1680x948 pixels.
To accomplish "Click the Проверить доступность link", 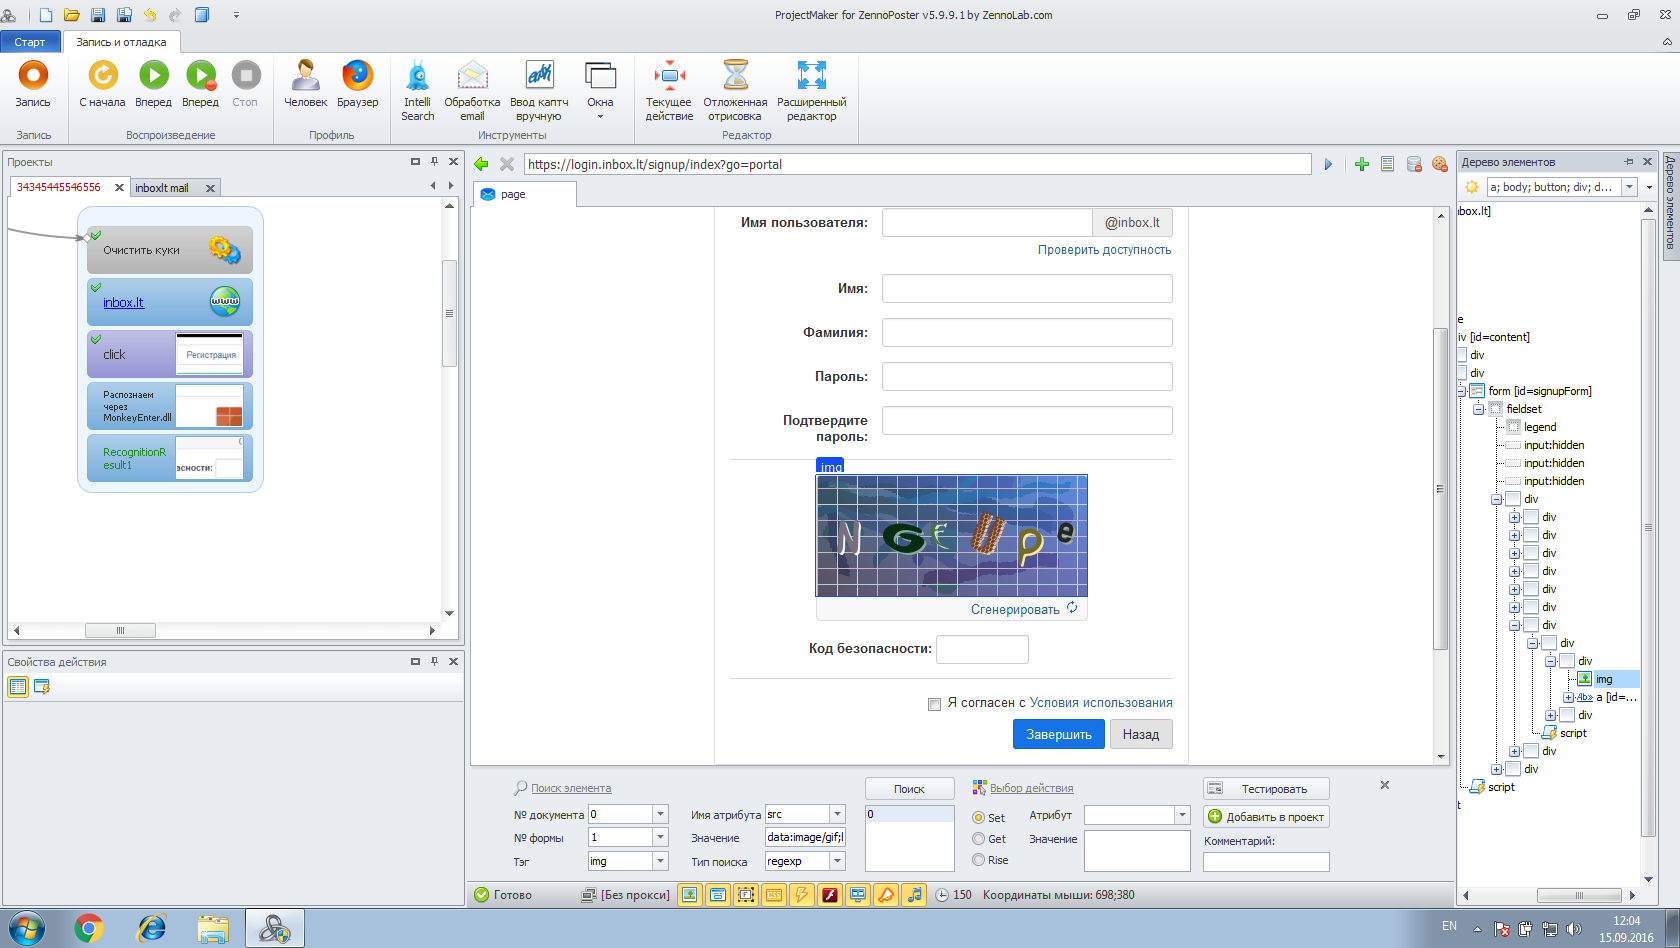I will click(x=1104, y=250).
